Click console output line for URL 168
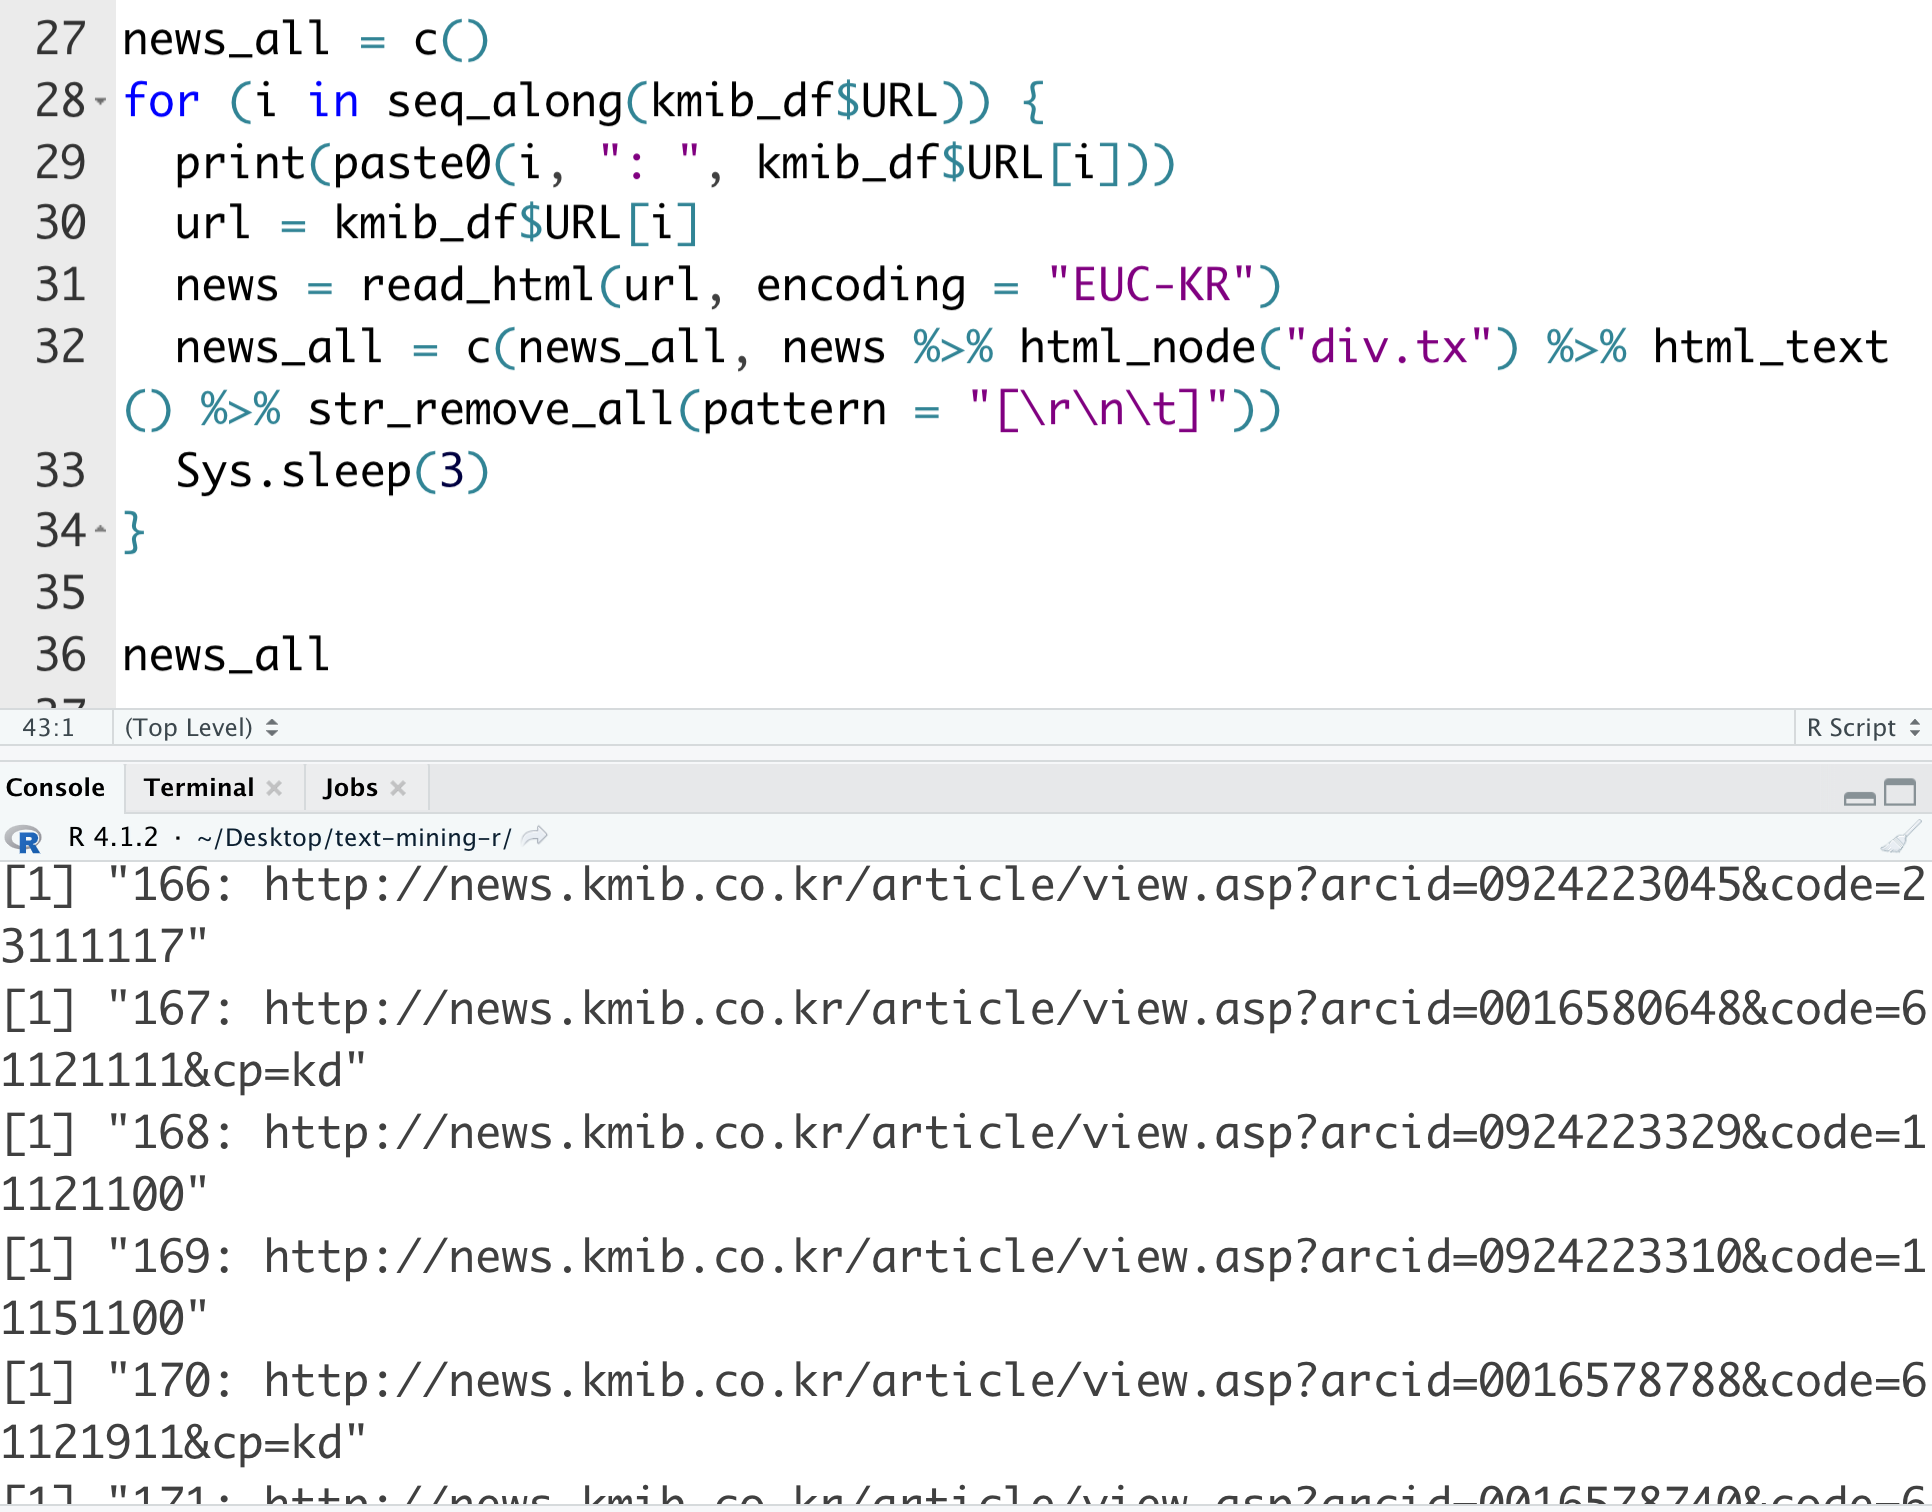Screen dimensions: 1932x1512 point(964,1164)
